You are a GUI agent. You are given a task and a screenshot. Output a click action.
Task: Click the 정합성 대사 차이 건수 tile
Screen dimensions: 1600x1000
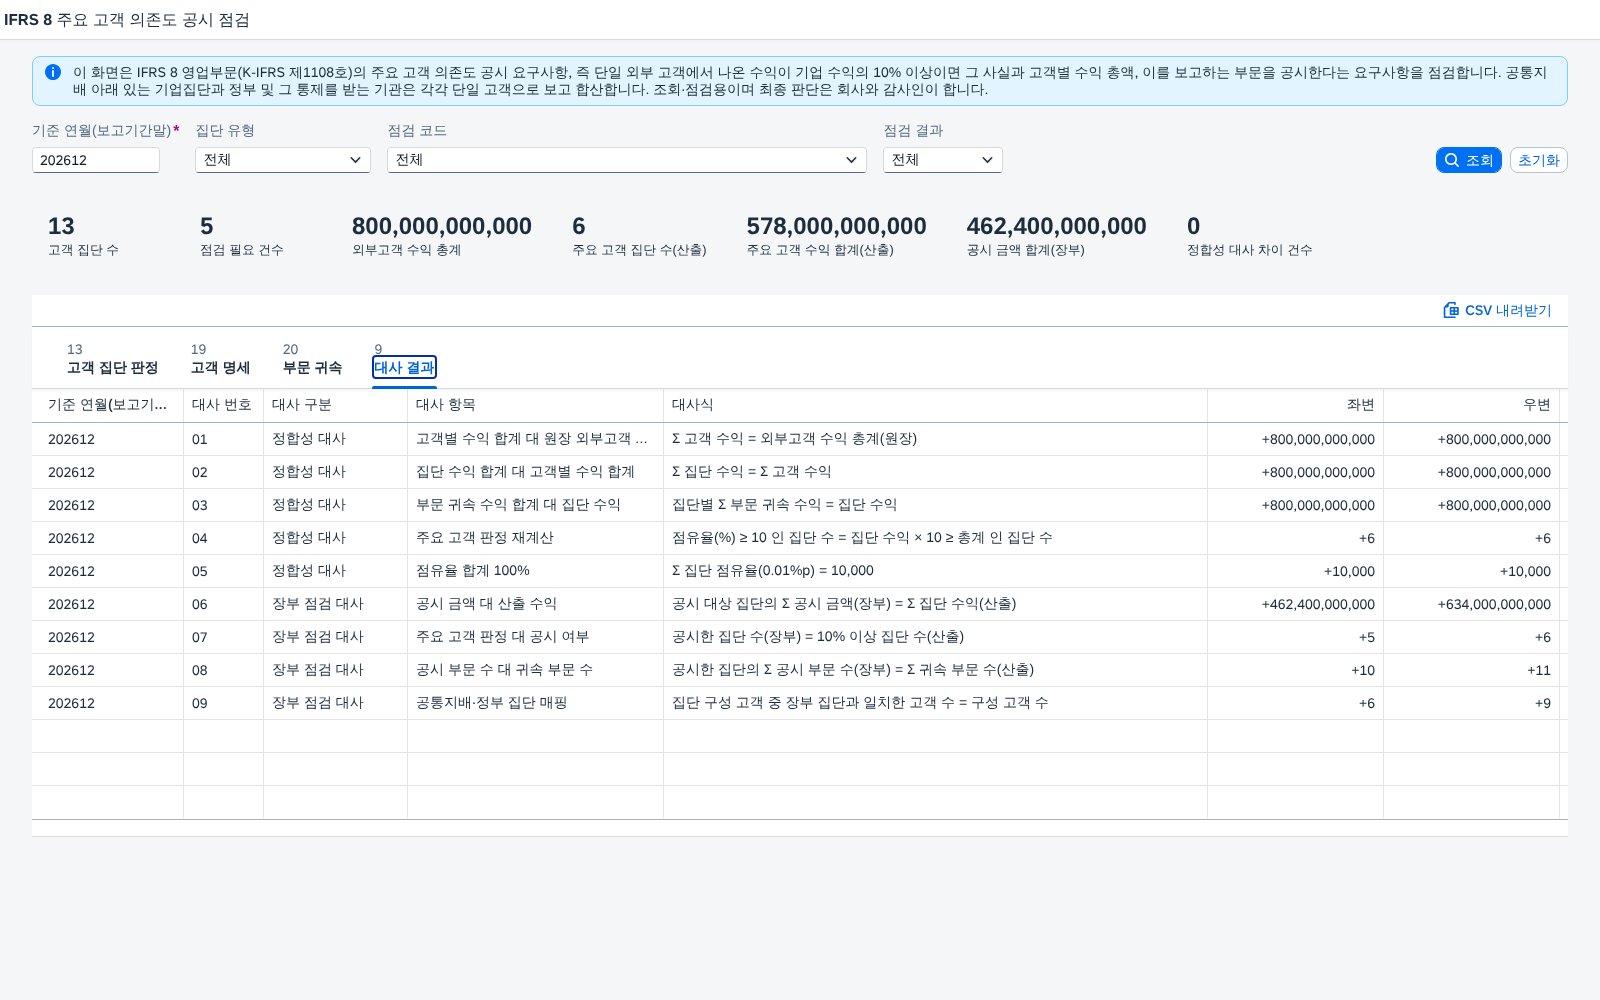click(x=1249, y=236)
